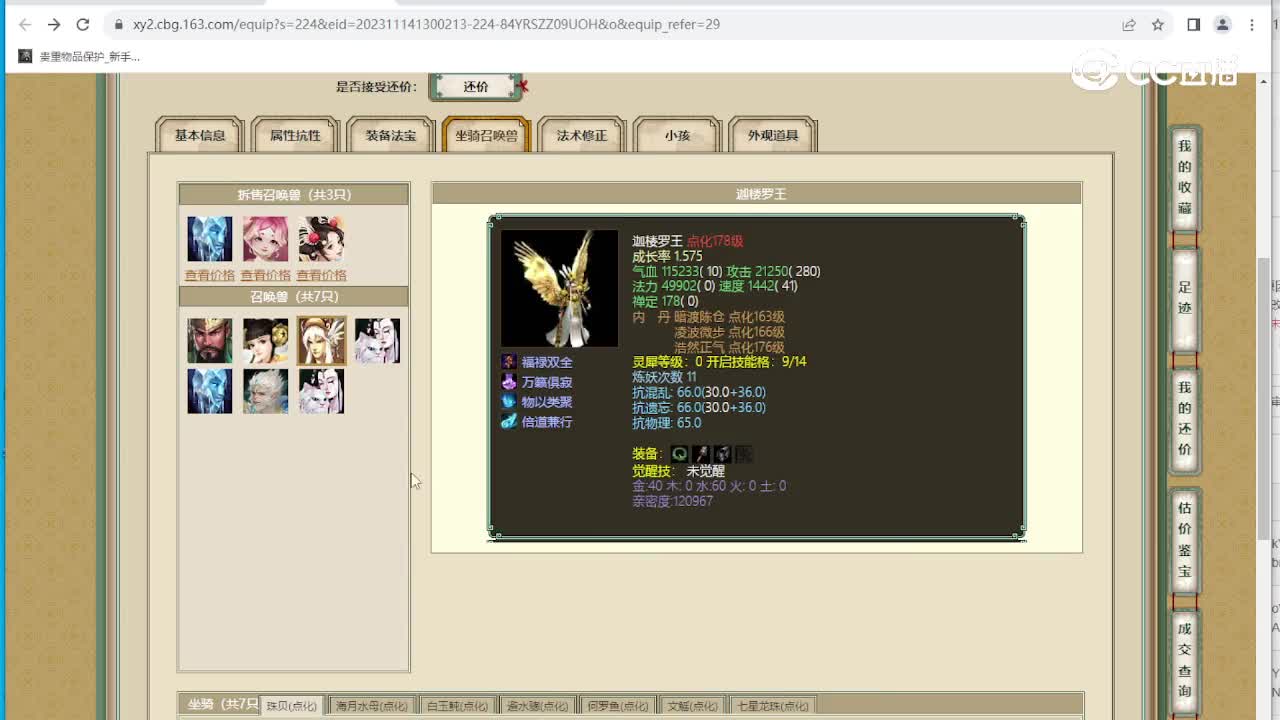
Task: Click the 亲密度:120967 text
Action: tap(672, 501)
